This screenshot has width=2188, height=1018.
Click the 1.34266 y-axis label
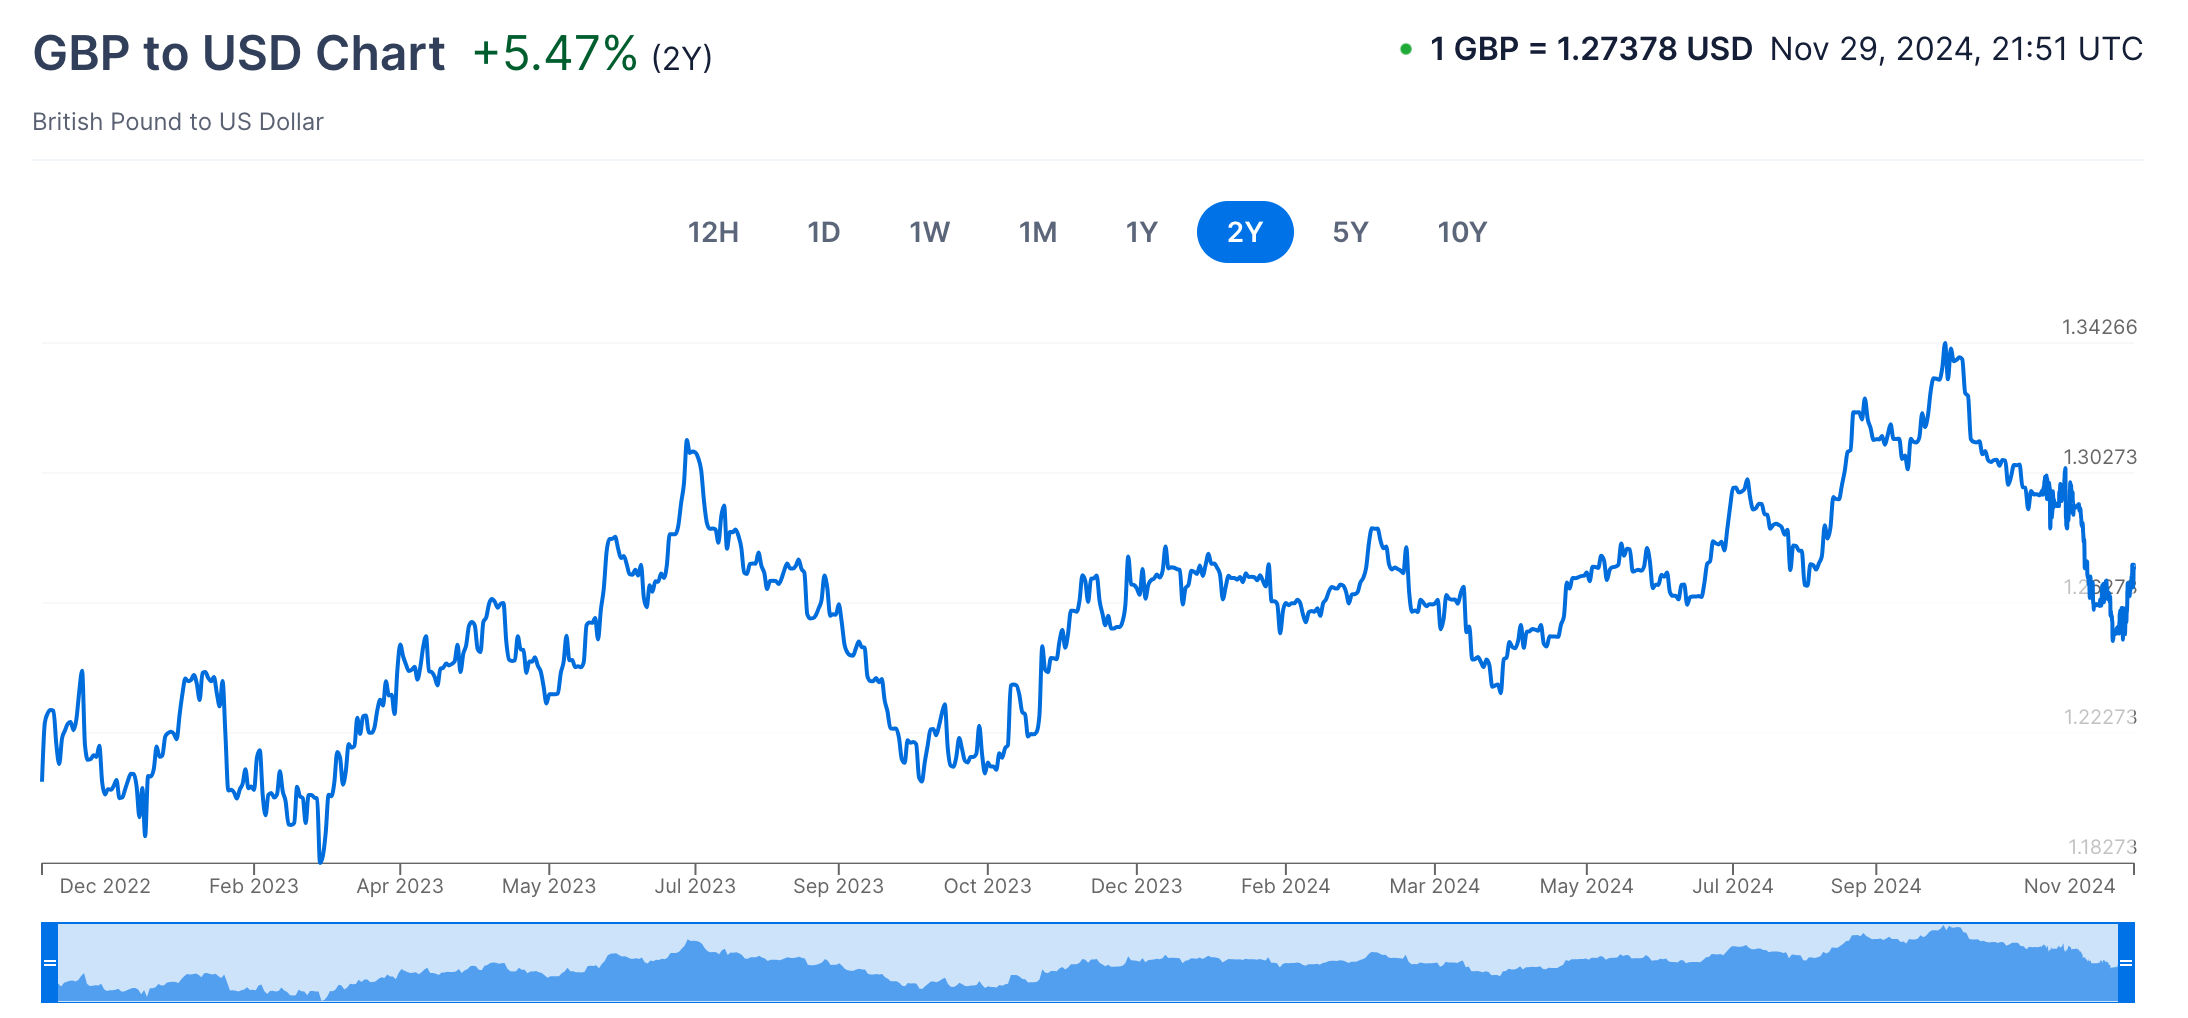[2099, 327]
